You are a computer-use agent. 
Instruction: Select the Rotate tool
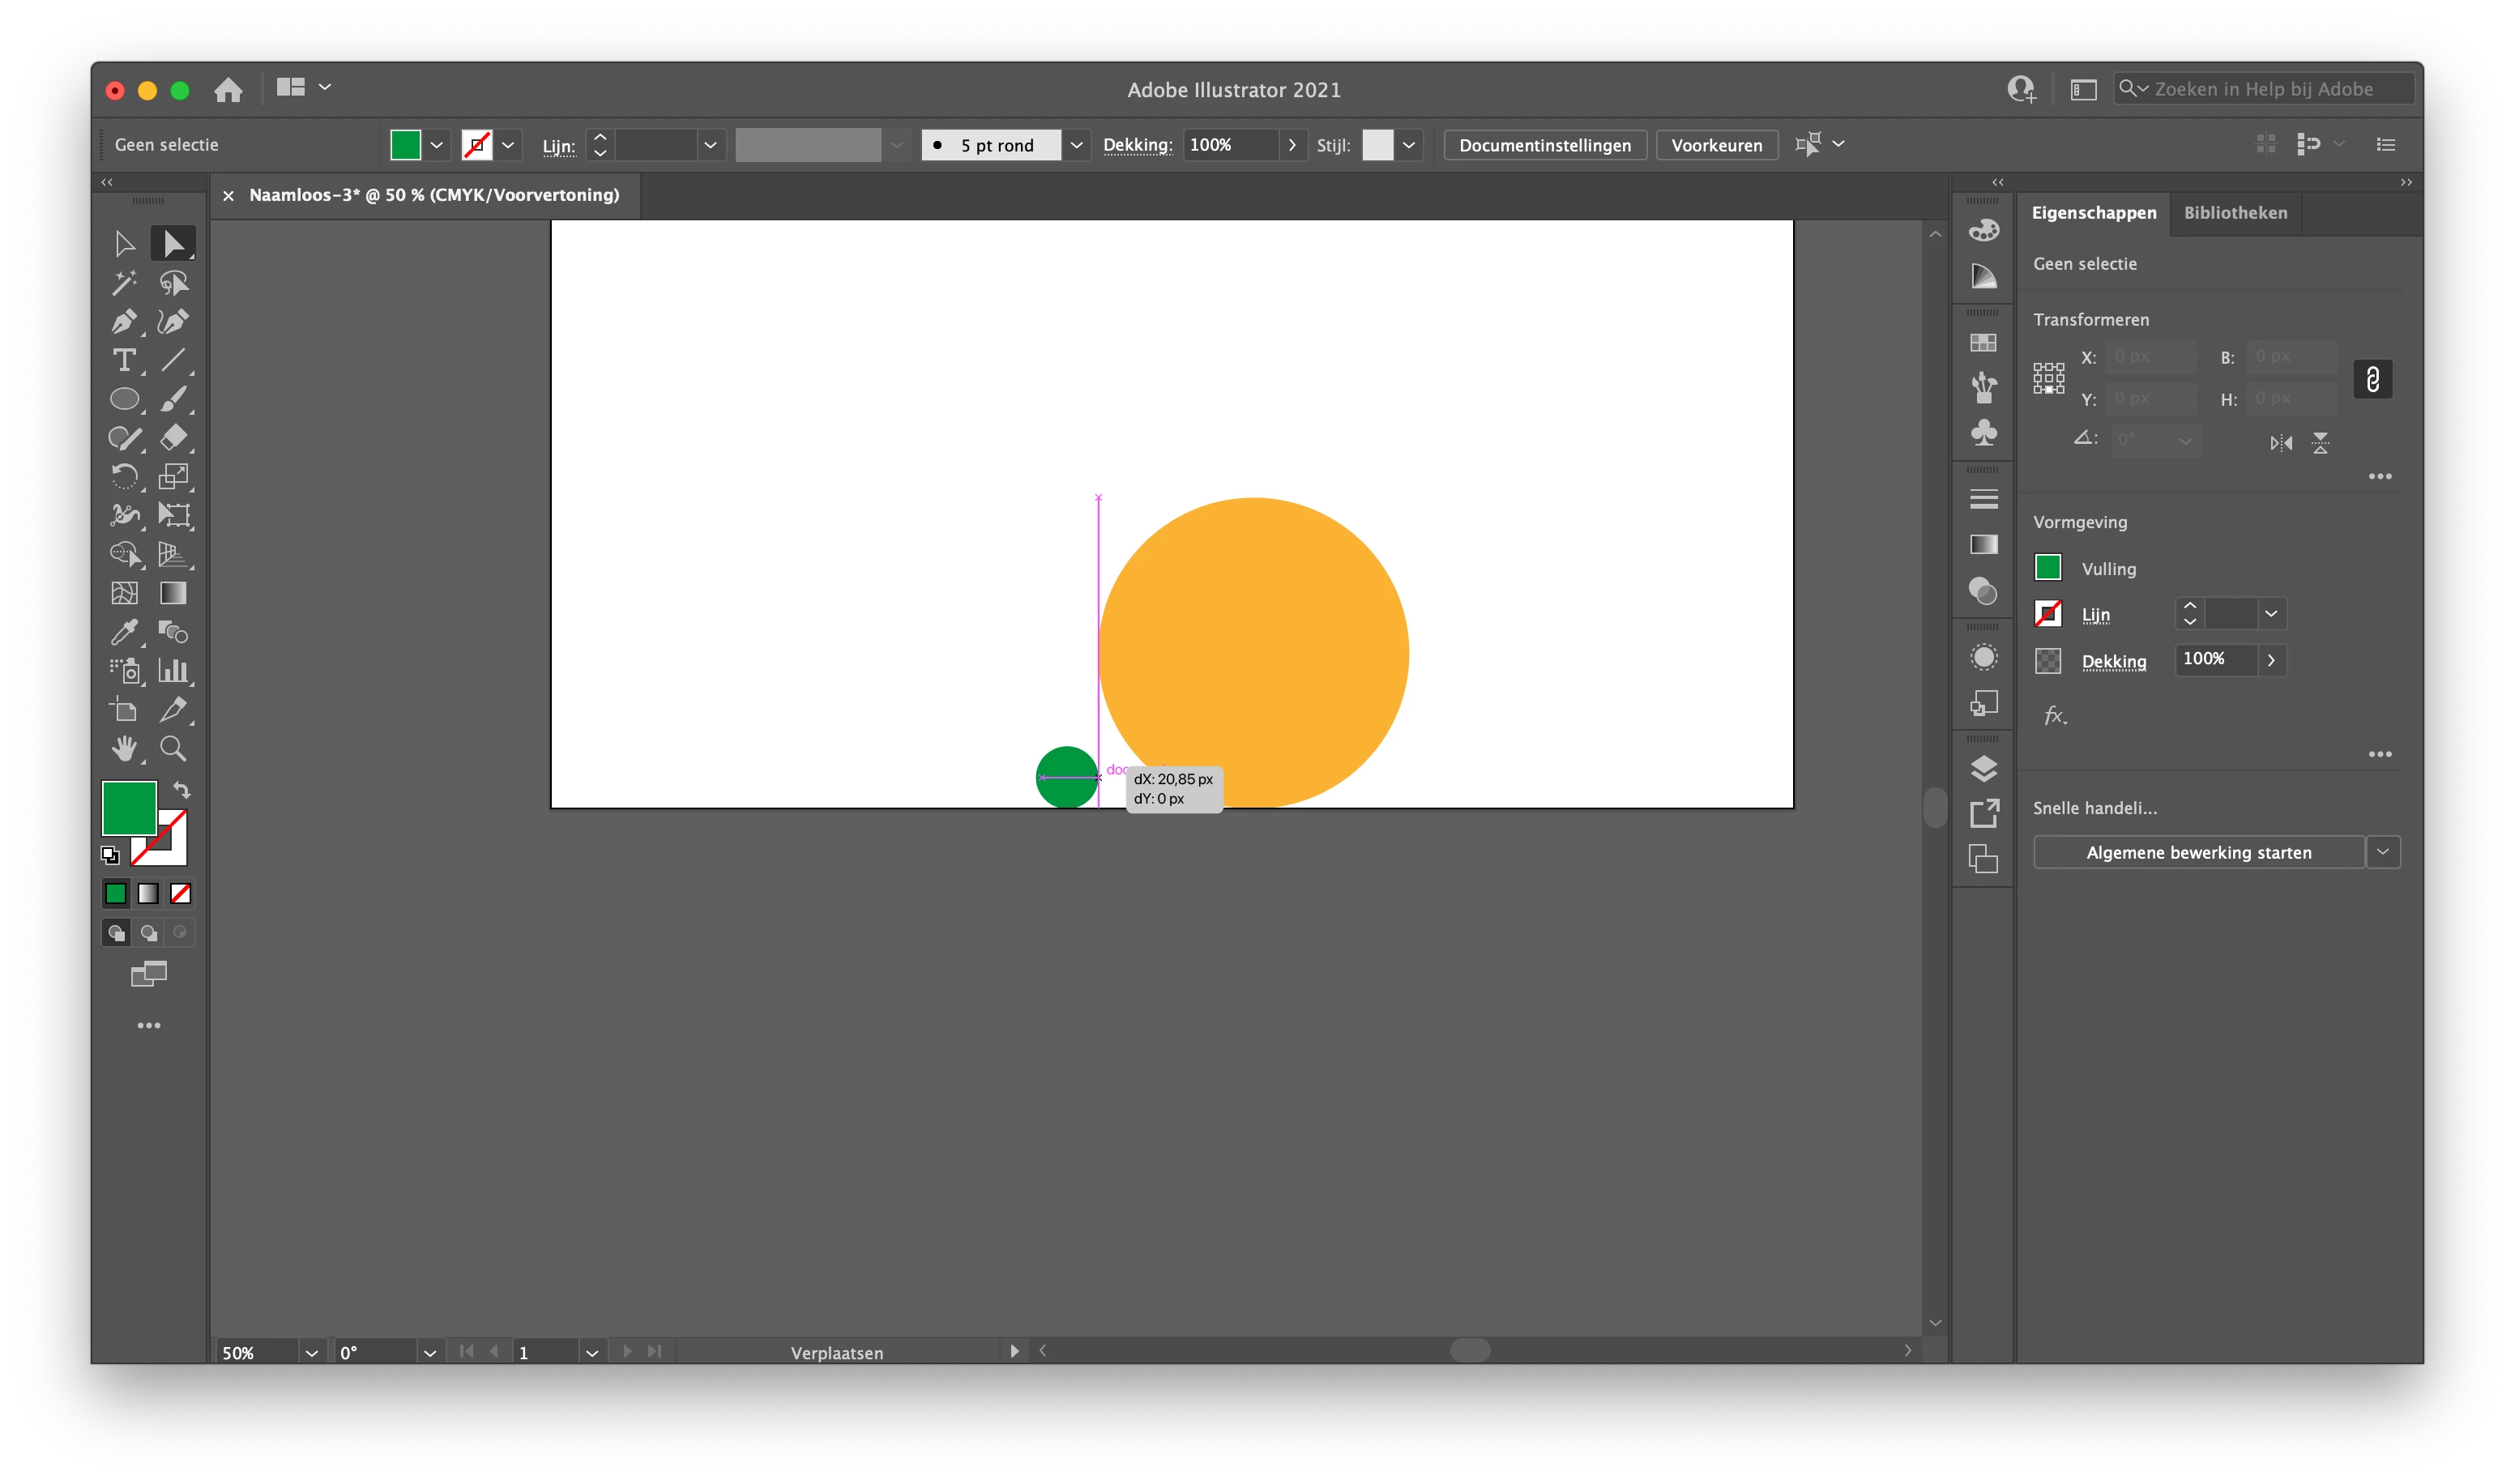pos(124,476)
